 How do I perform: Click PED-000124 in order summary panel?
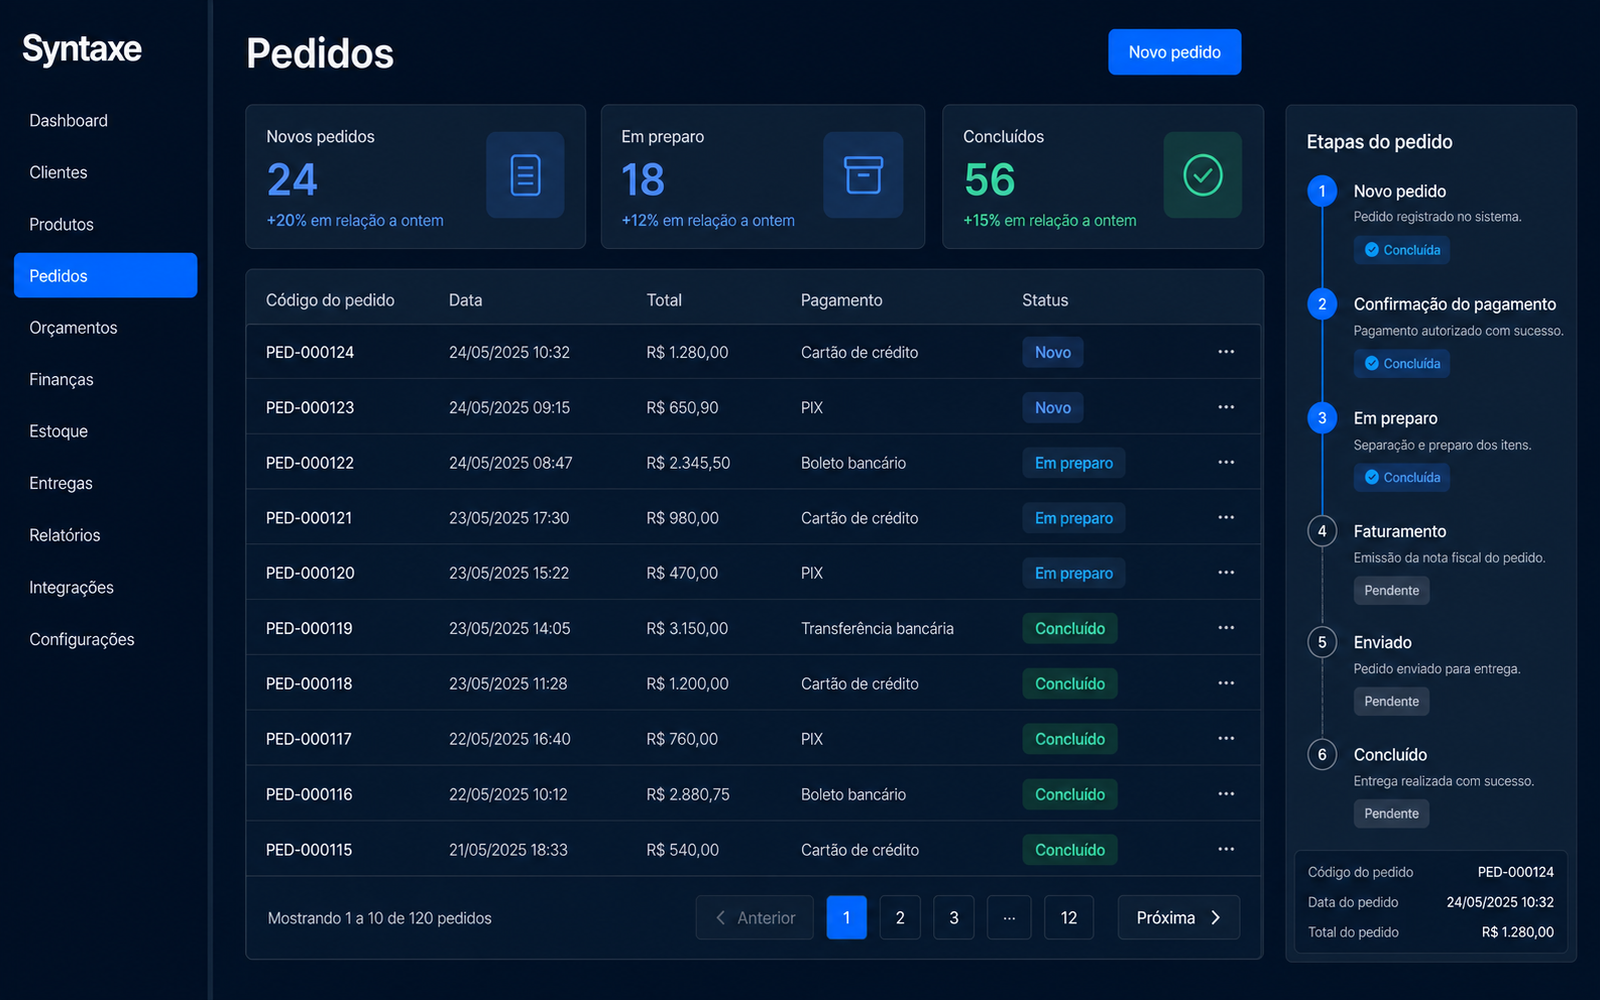1516,872
